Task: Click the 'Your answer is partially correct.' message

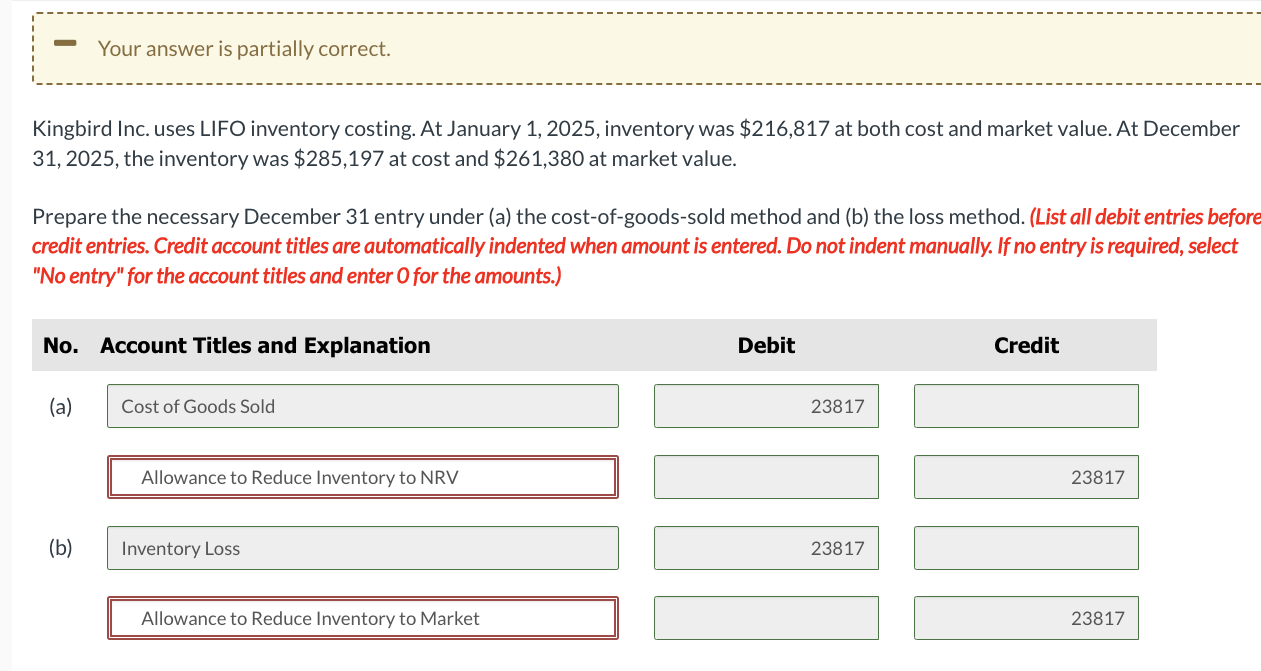Action: point(244,48)
